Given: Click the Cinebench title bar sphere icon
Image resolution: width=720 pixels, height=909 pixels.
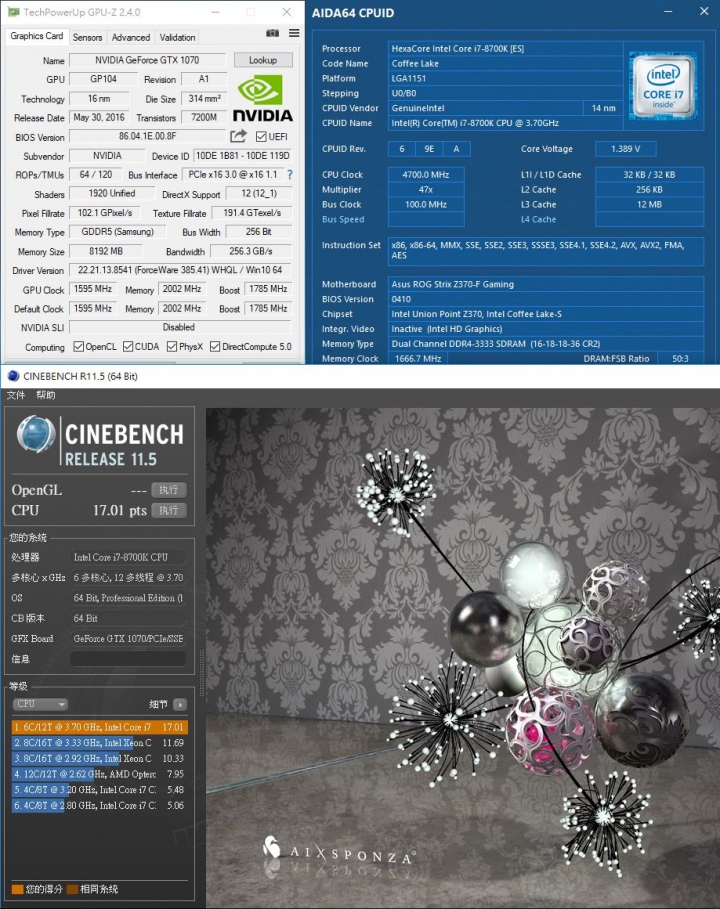Looking at the screenshot, I should click(x=13, y=376).
